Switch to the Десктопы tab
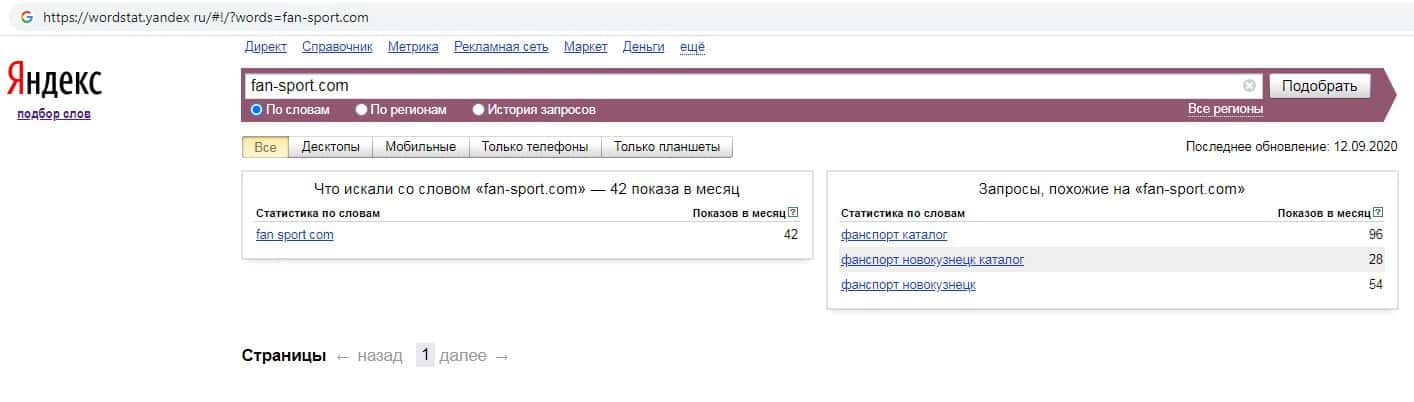 pyautogui.click(x=331, y=147)
